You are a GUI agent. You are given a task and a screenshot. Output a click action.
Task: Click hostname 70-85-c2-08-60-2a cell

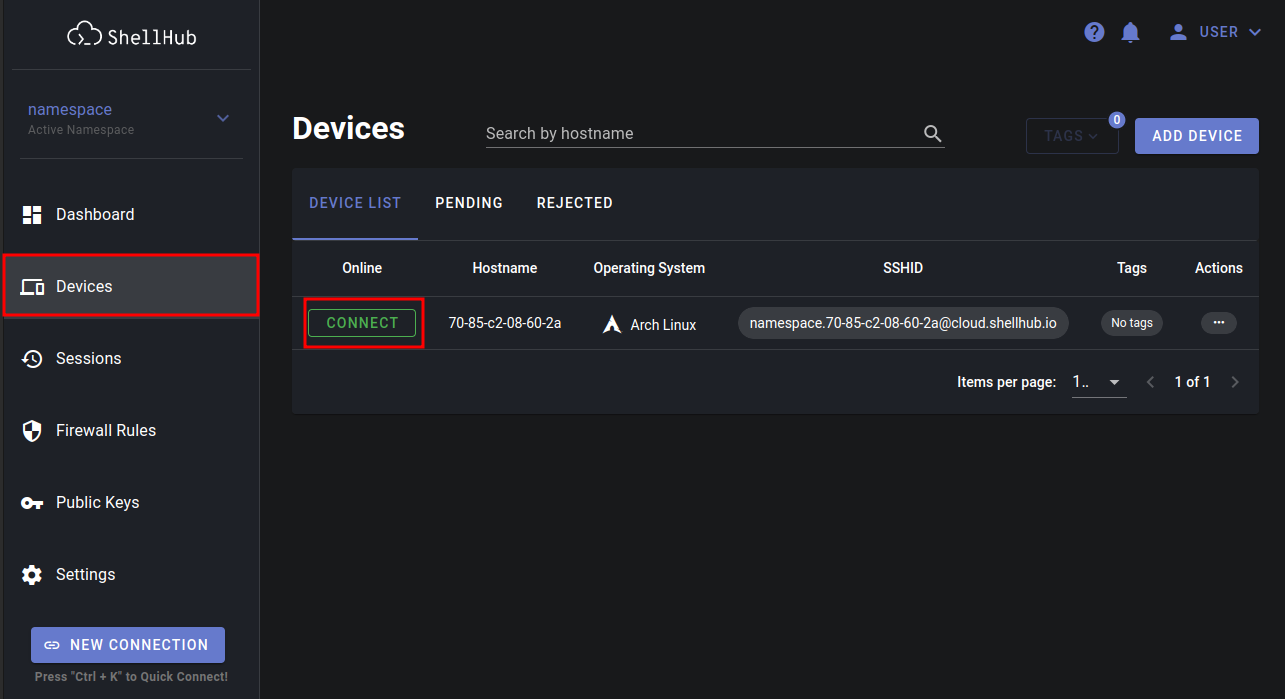point(505,323)
